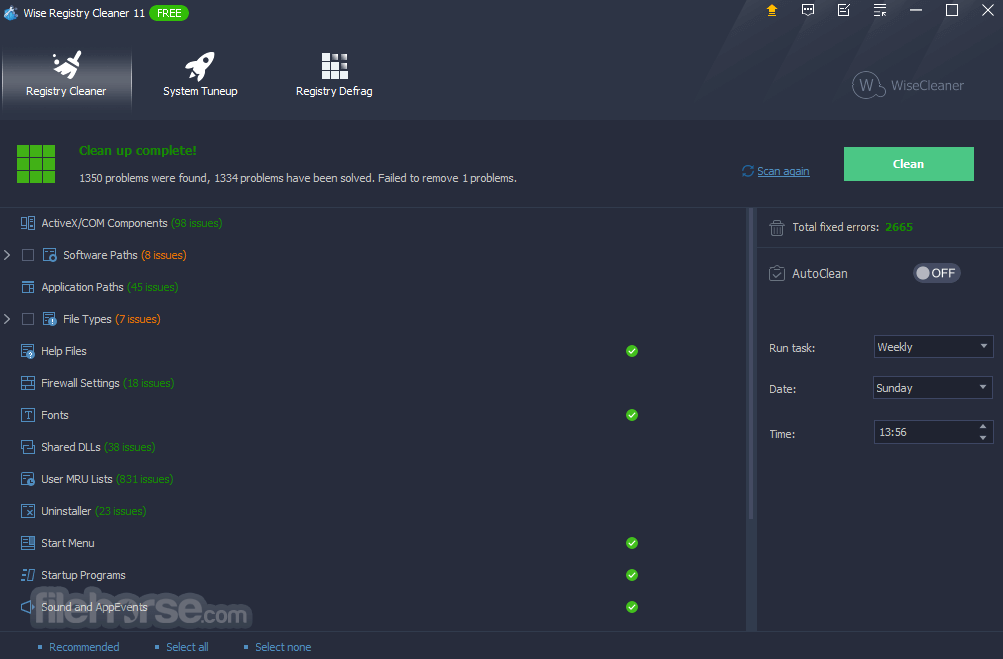Click the Start Menu icon
The width and height of the screenshot is (1003, 659).
point(28,543)
